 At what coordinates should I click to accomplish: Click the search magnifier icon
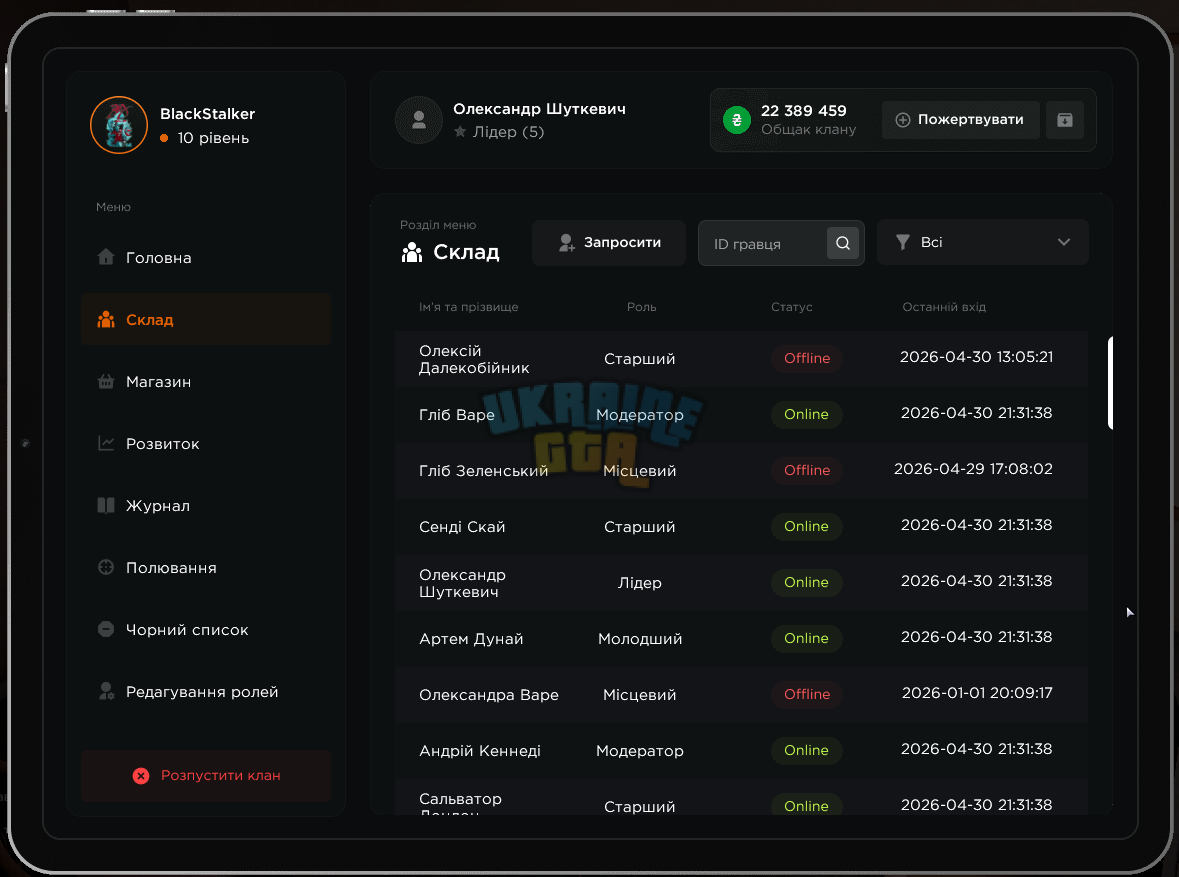click(x=843, y=243)
